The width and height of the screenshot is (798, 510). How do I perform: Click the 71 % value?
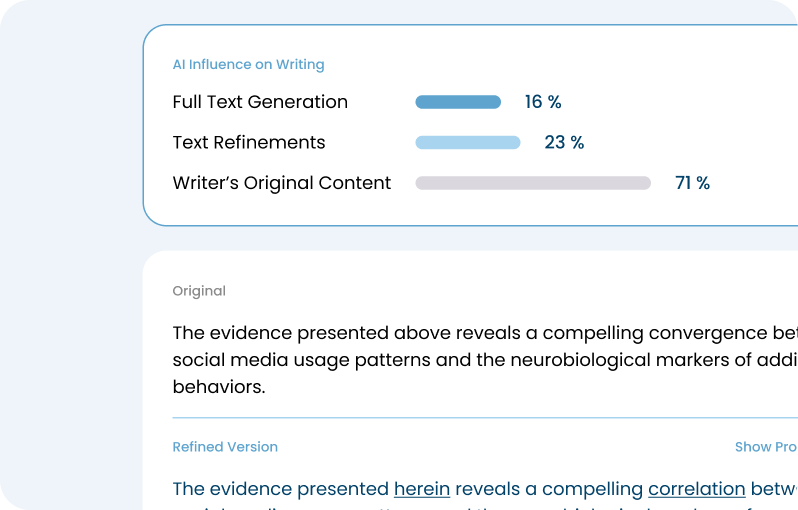[692, 183]
